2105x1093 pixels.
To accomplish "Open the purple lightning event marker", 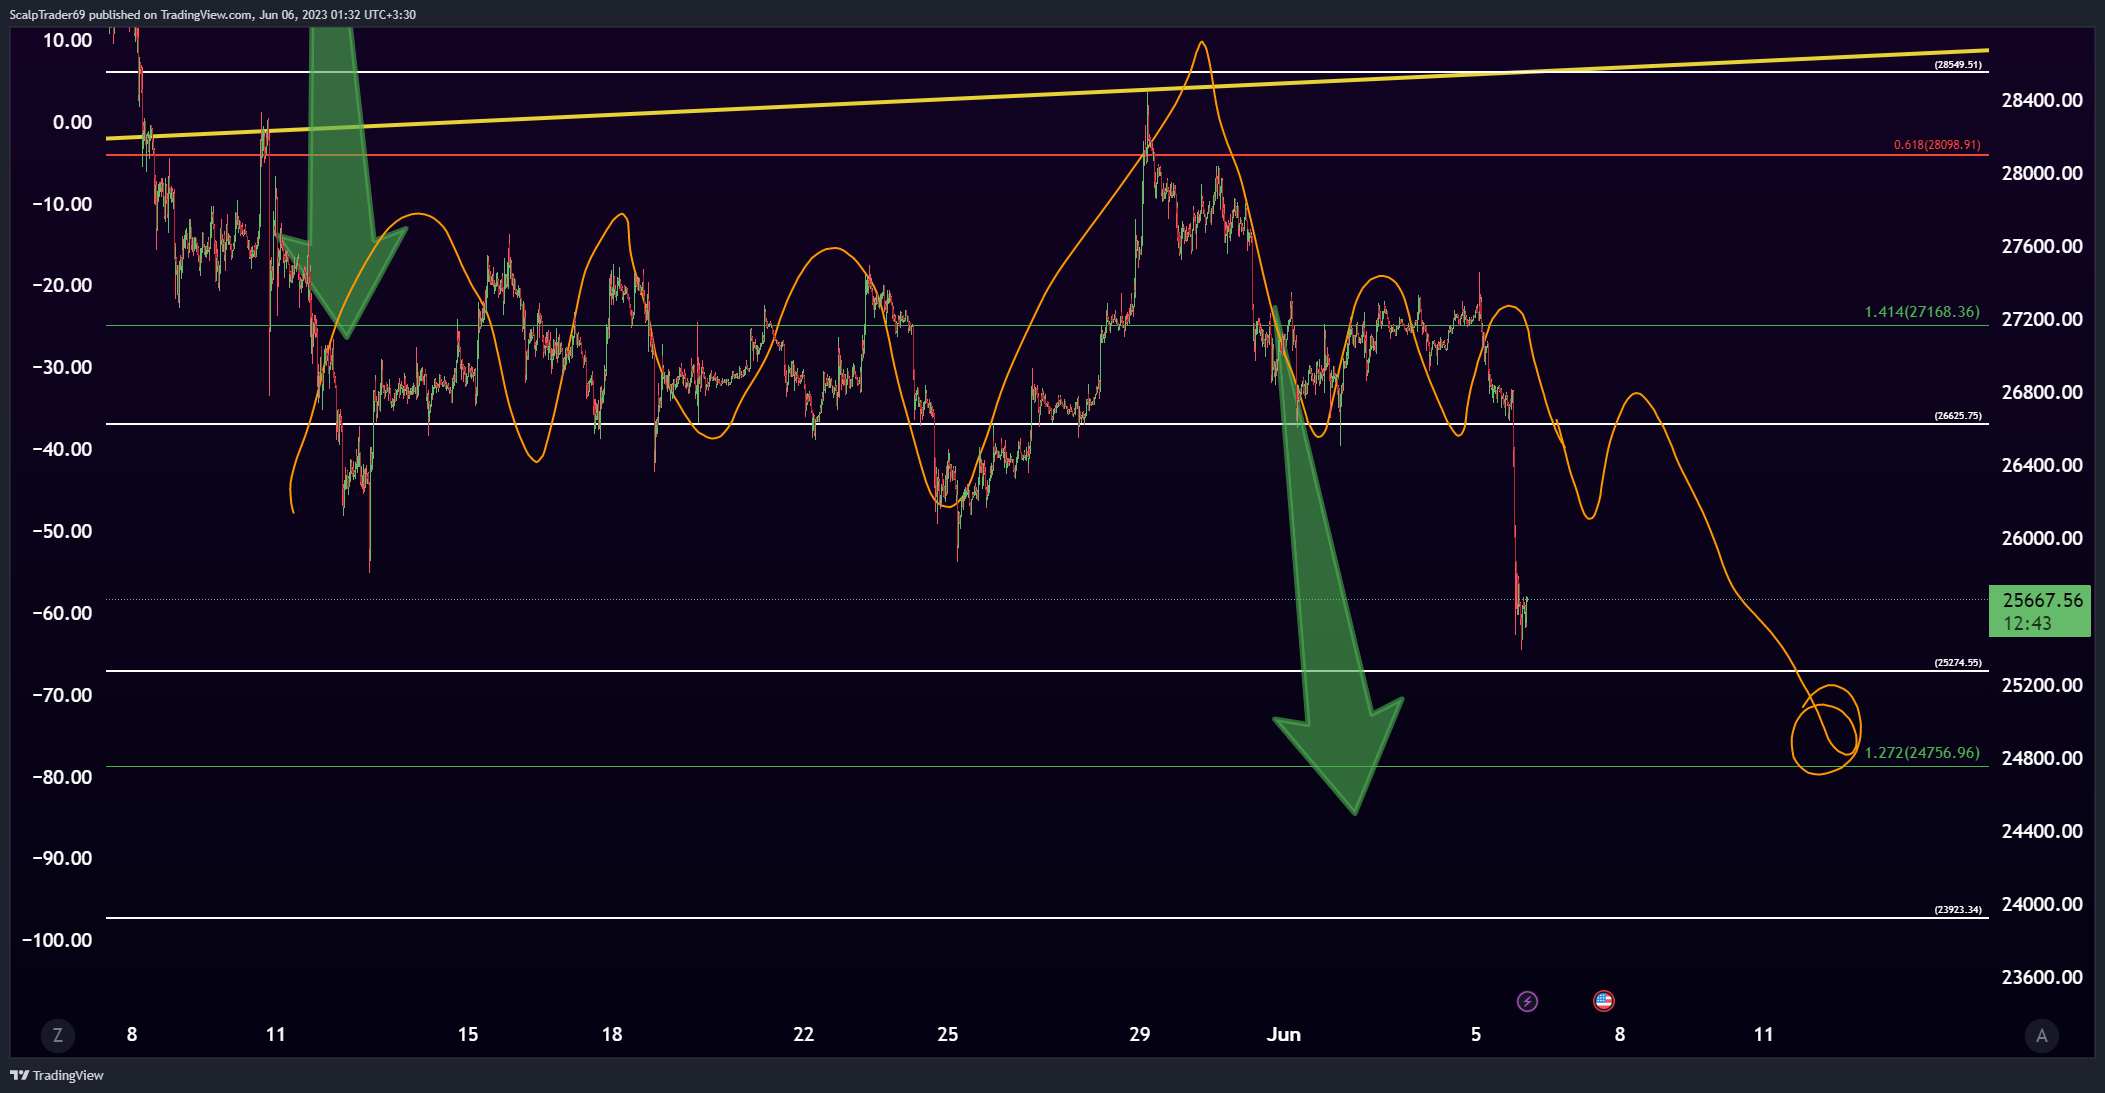I will coord(1527,1001).
